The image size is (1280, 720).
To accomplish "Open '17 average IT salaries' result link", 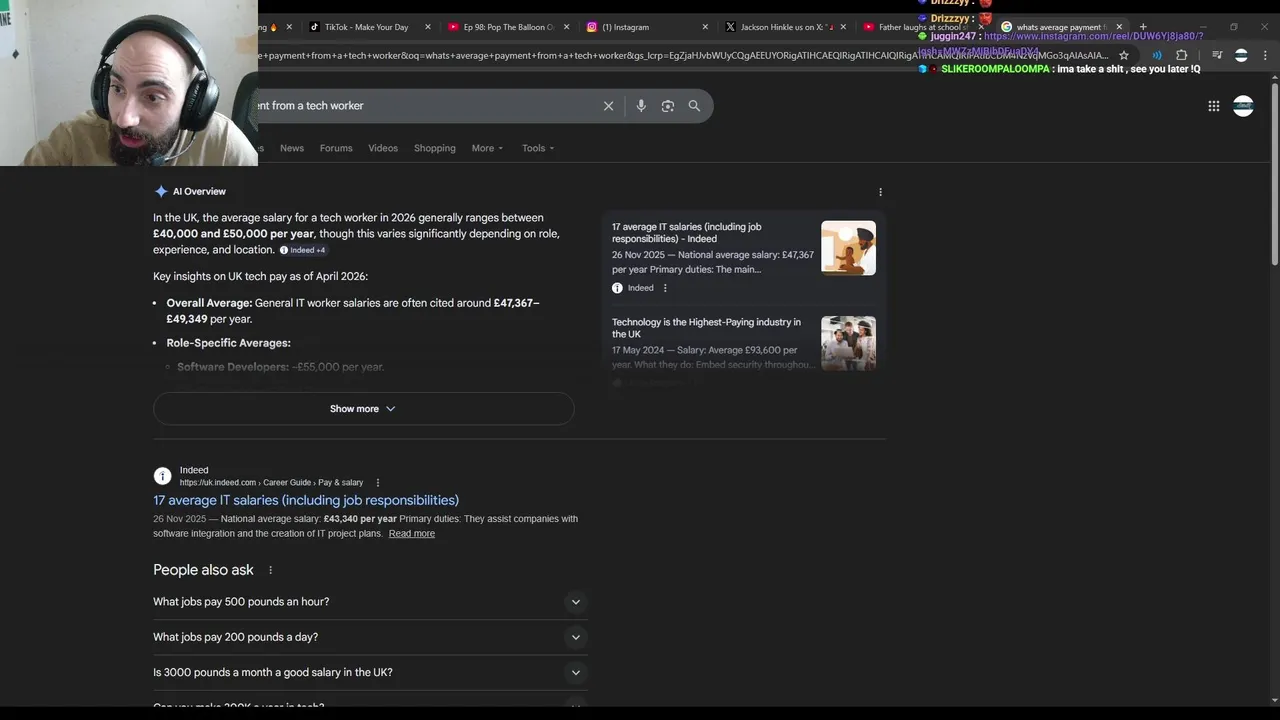I will point(306,500).
